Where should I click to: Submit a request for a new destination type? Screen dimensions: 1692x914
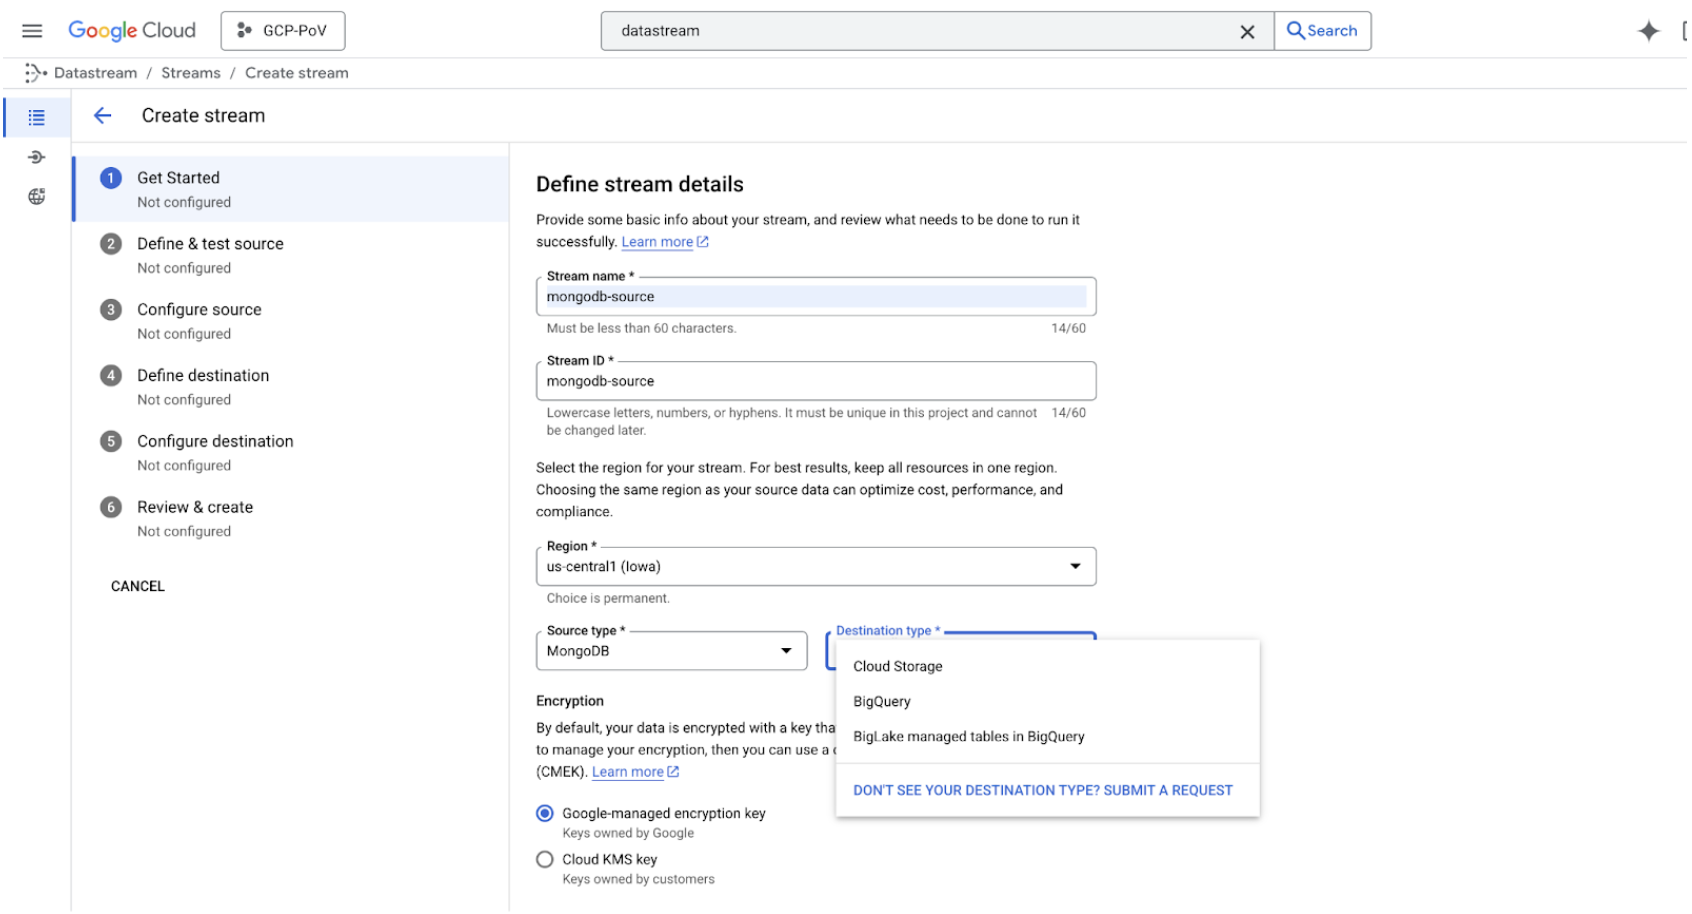point(1042,790)
